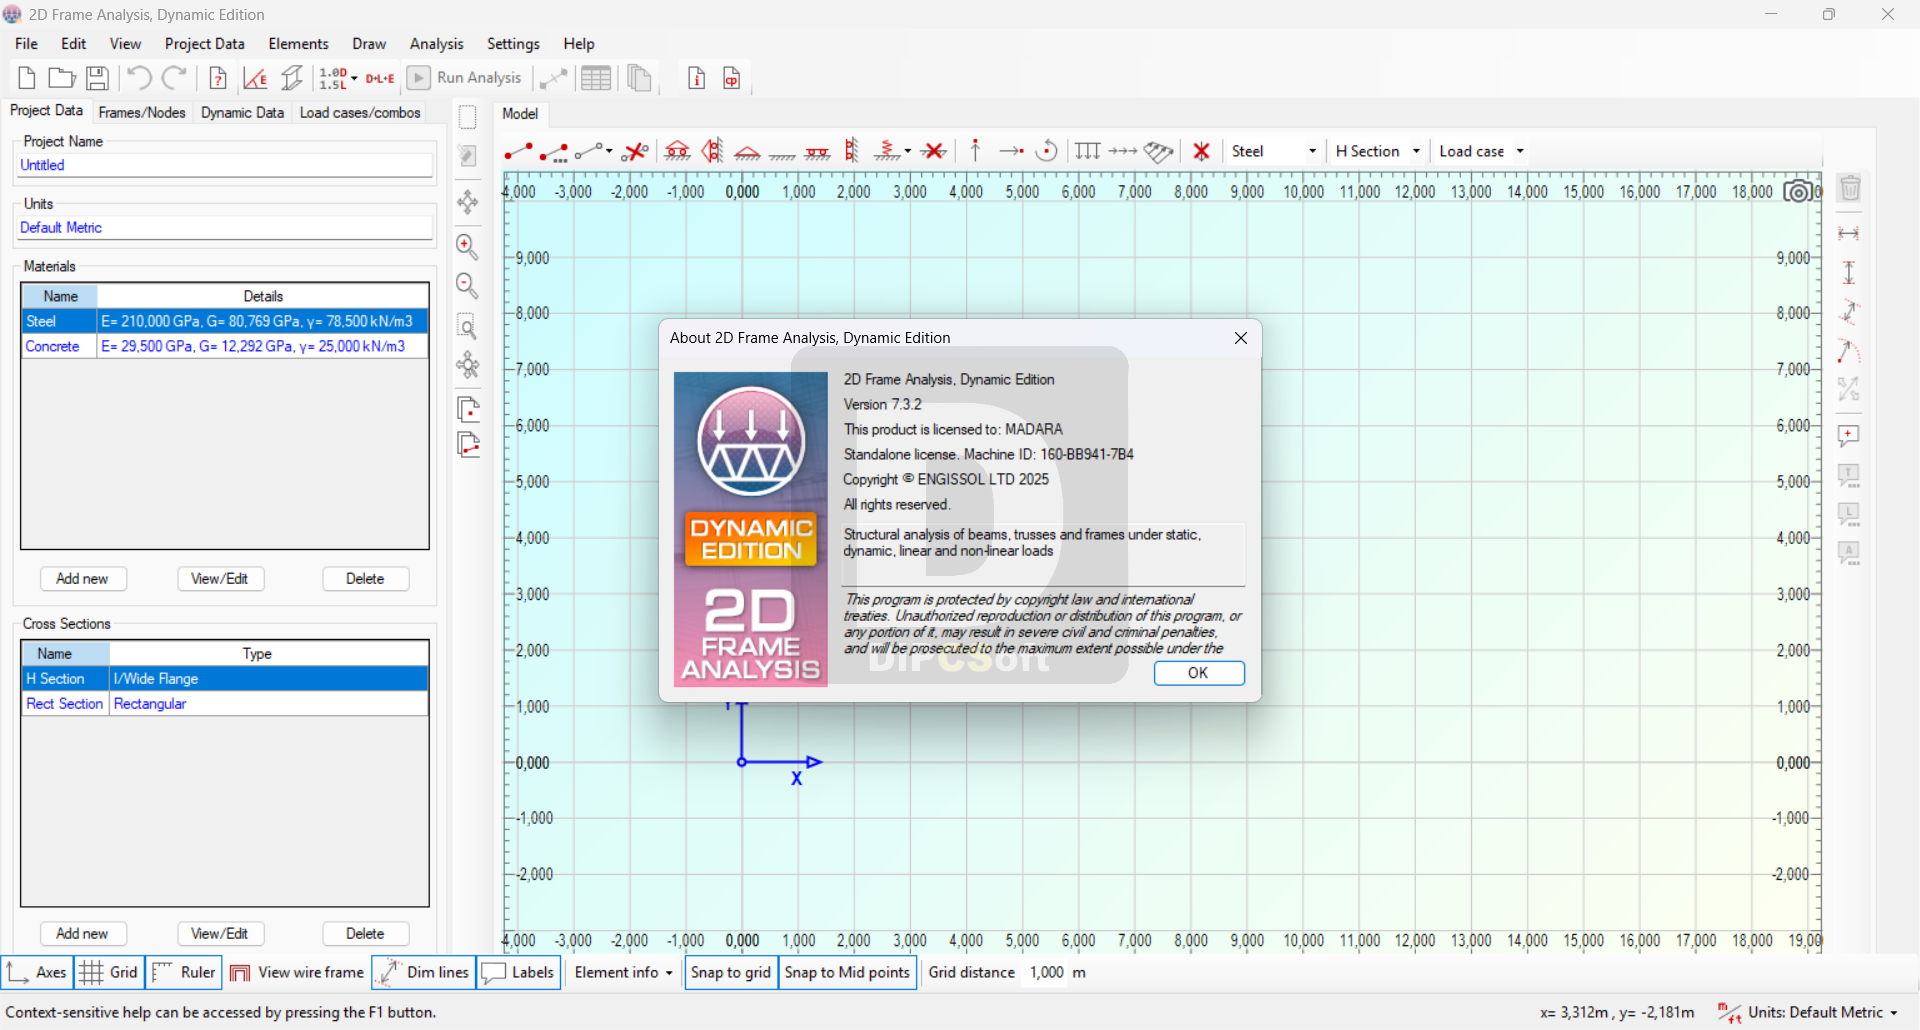Open the File menu
Screen dimensions: 1920x1030
tap(27, 44)
